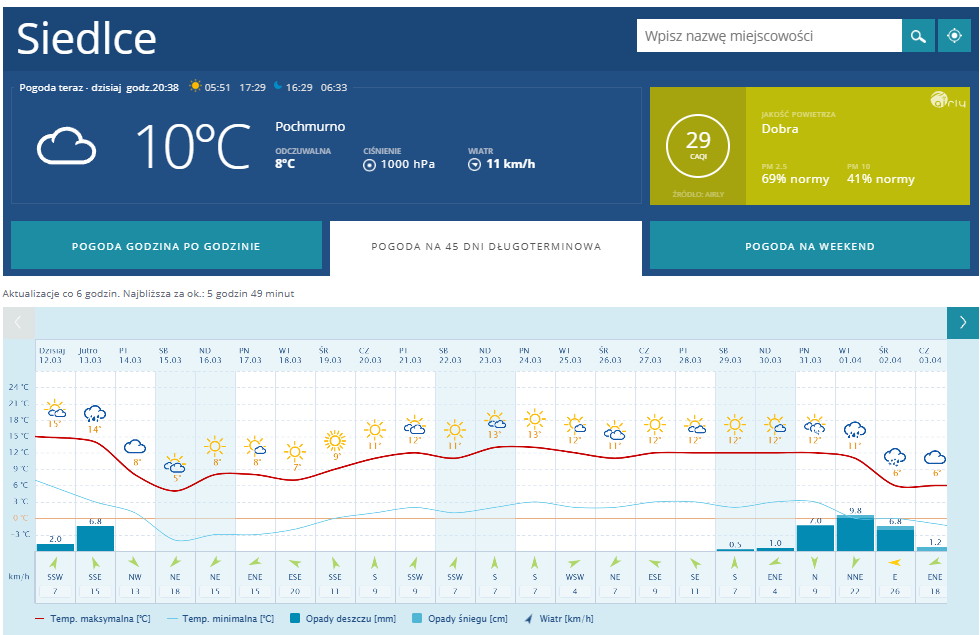Focus the Wpisz nazwę miejscowości search field
This screenshot has width=980, height=635.
pyautogui.click(x=768, y=37)
